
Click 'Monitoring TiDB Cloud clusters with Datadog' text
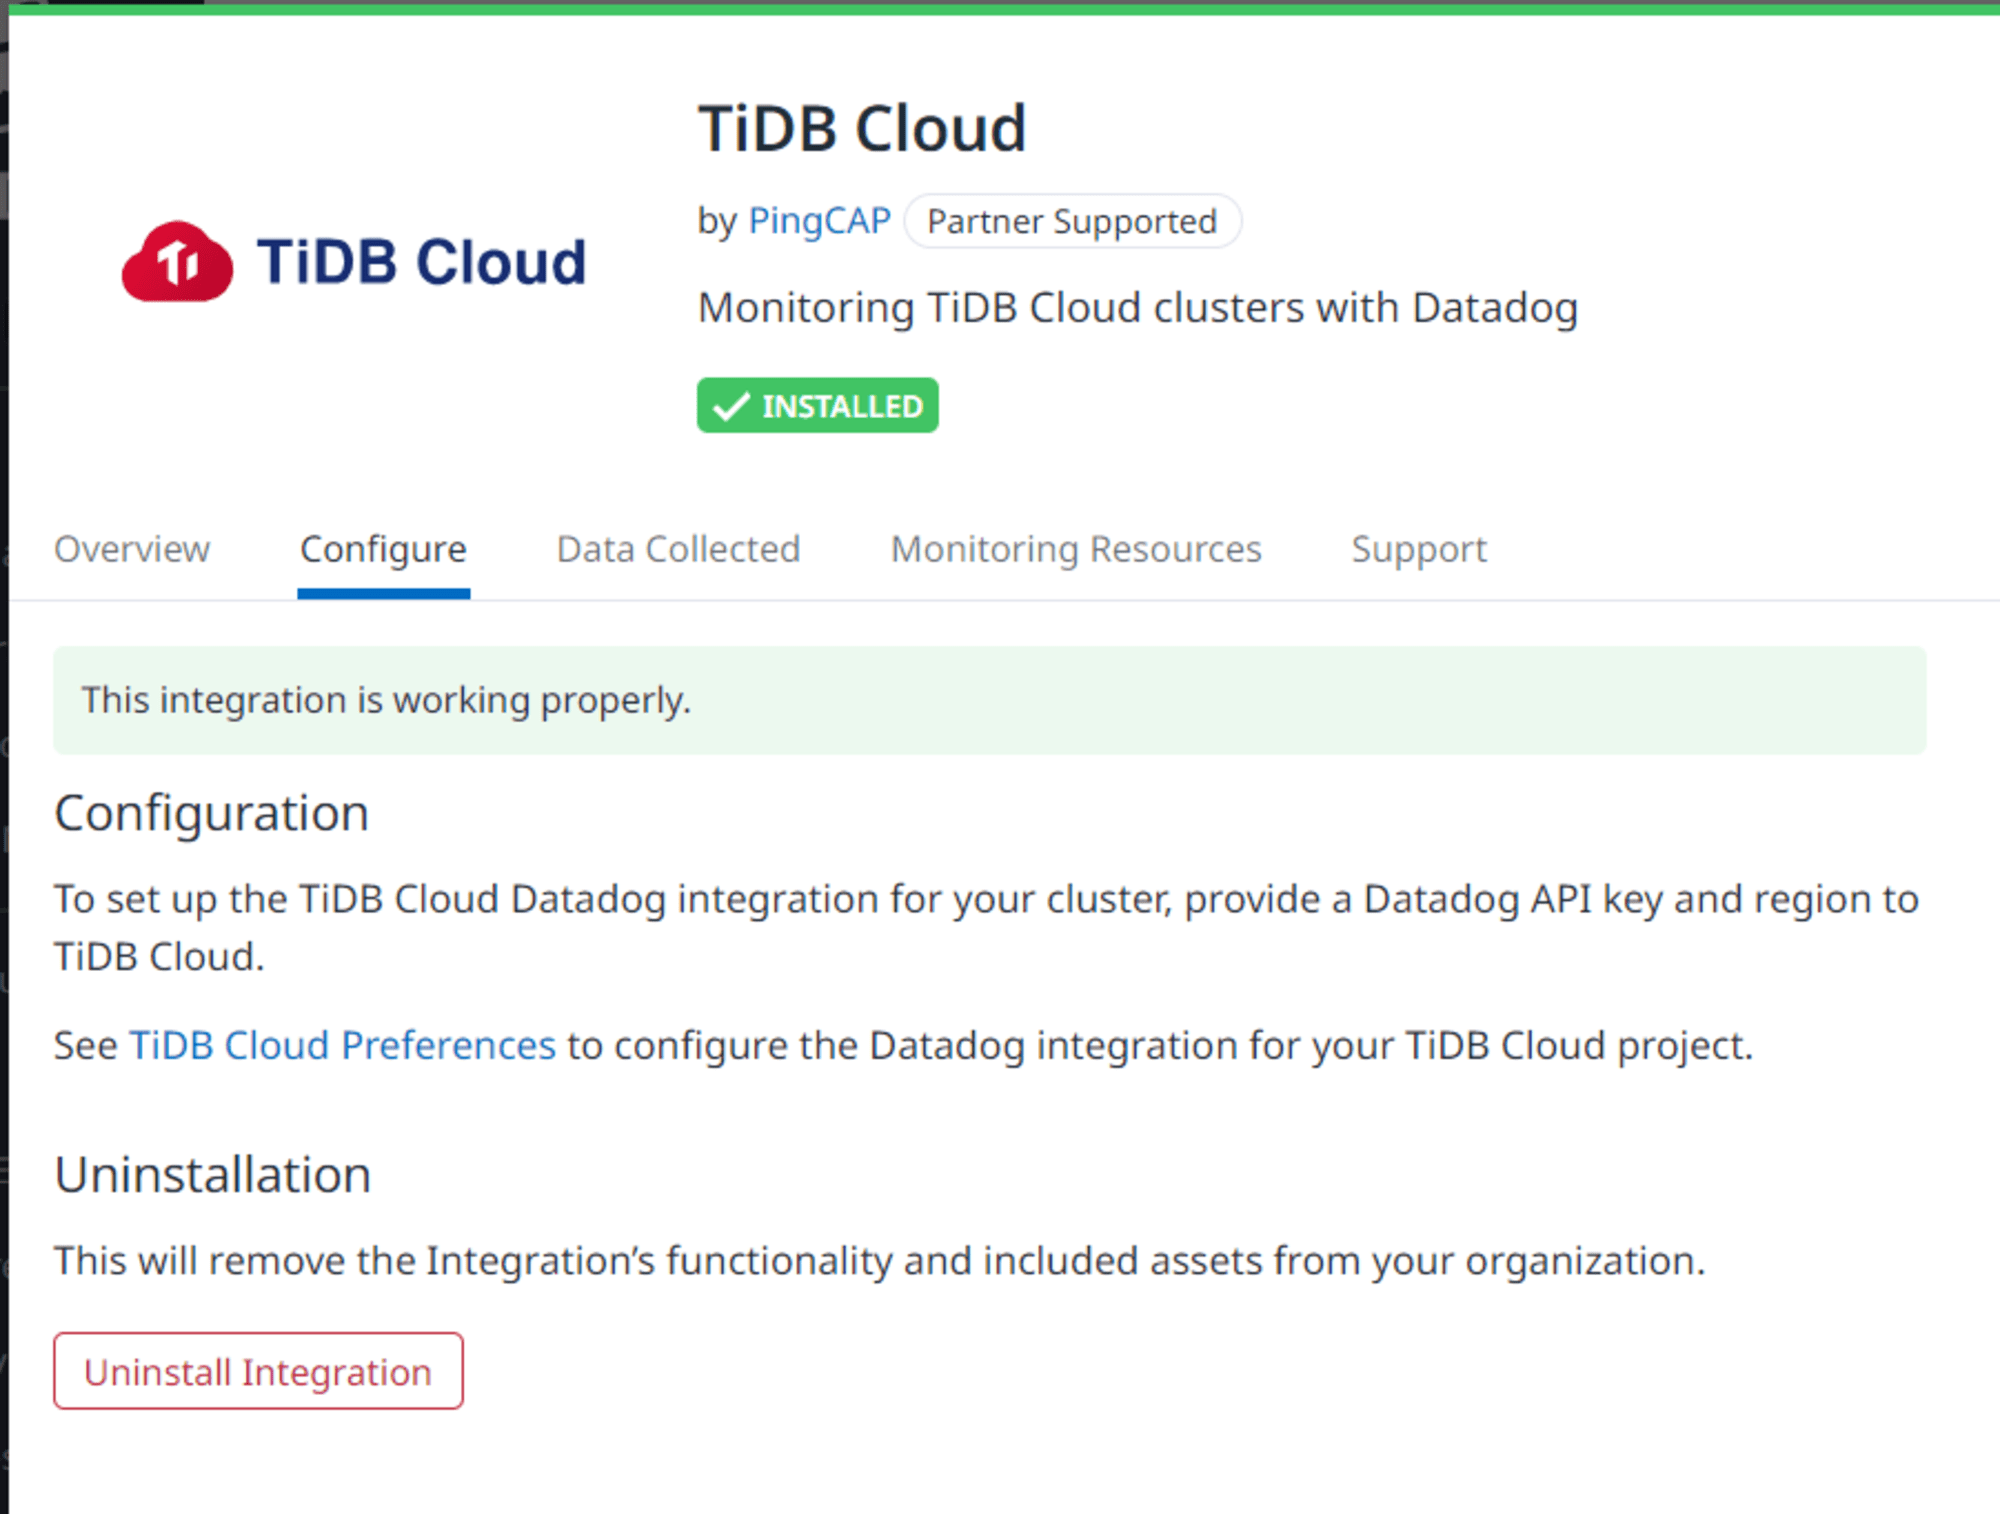1137,308
